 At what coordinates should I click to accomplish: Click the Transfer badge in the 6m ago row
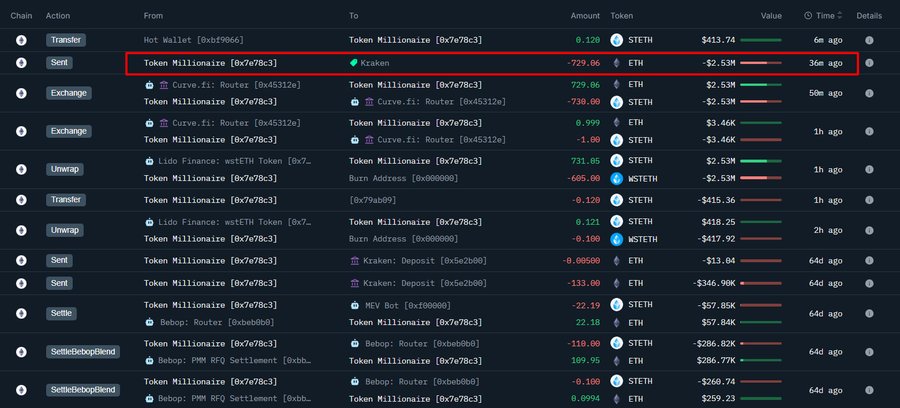pos(66,40)
